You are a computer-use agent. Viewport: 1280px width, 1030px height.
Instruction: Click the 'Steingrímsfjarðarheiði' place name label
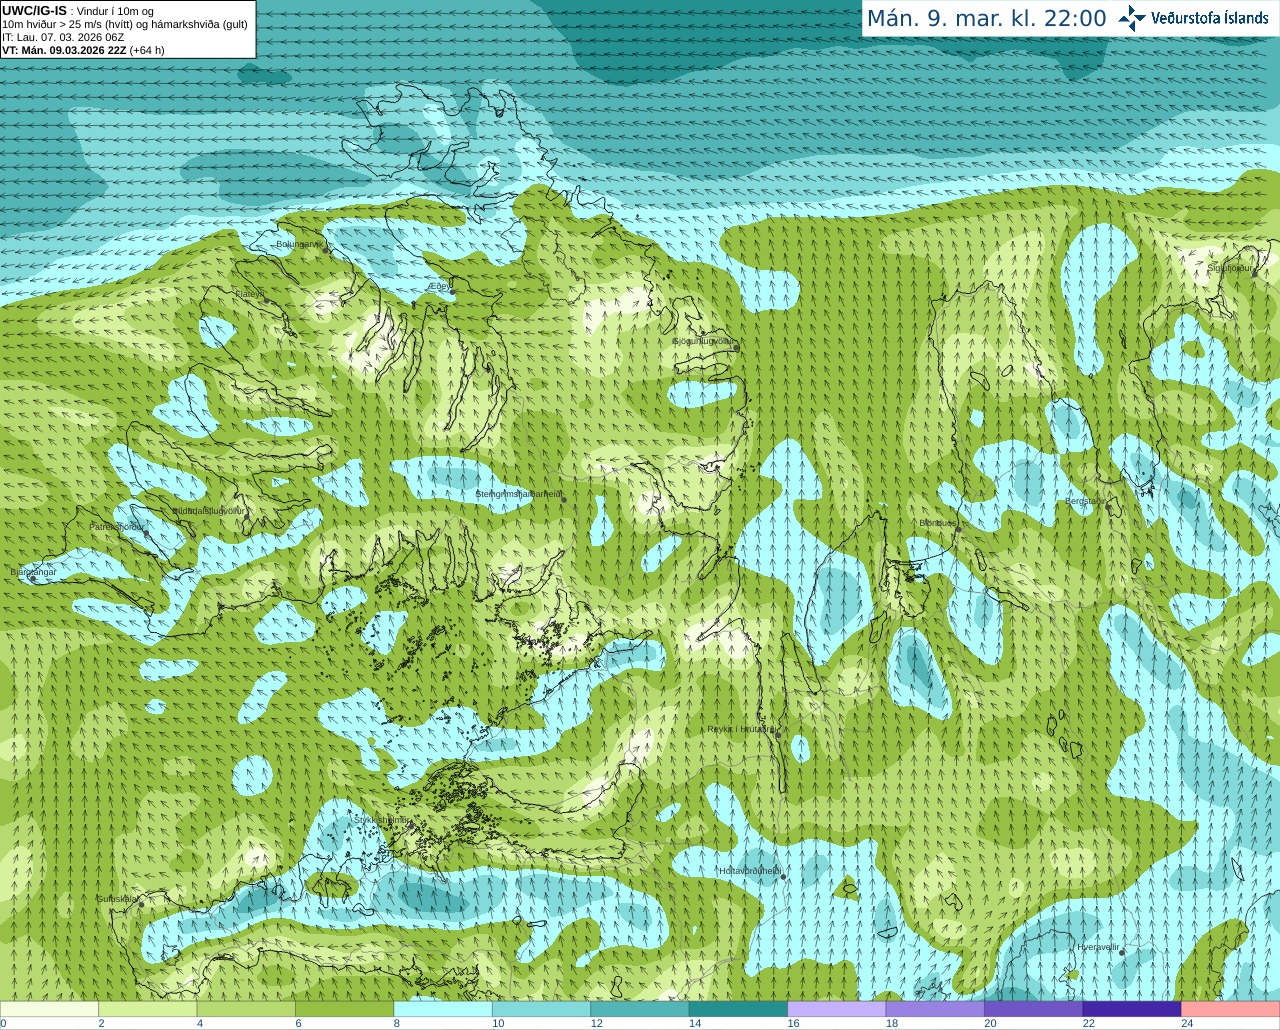point(518,494)
